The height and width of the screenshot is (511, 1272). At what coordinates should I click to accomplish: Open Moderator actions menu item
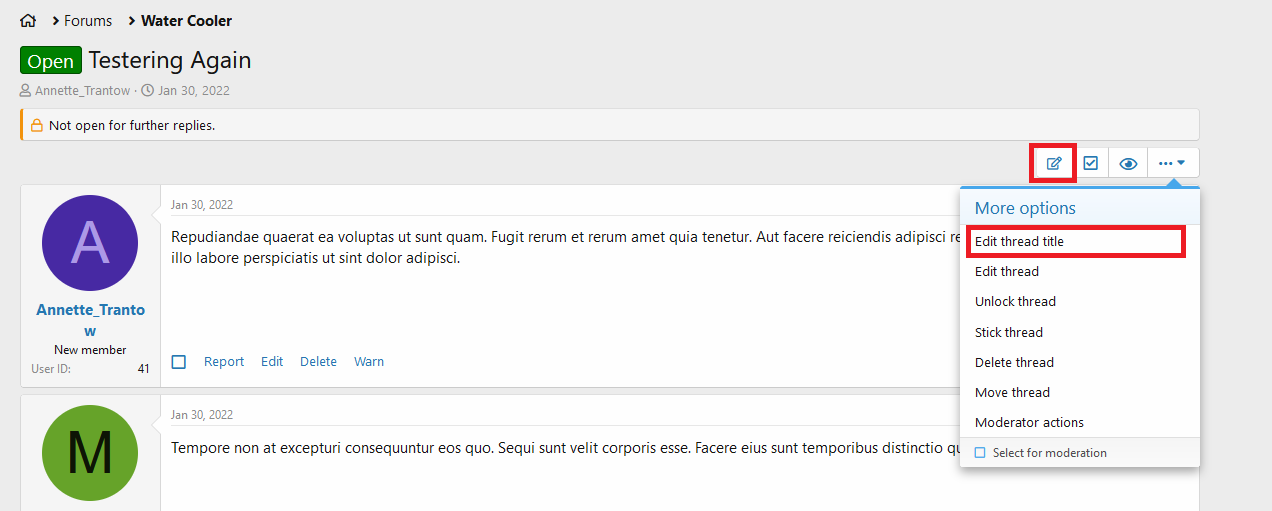pyautogui.click(x=1029, y=422)
